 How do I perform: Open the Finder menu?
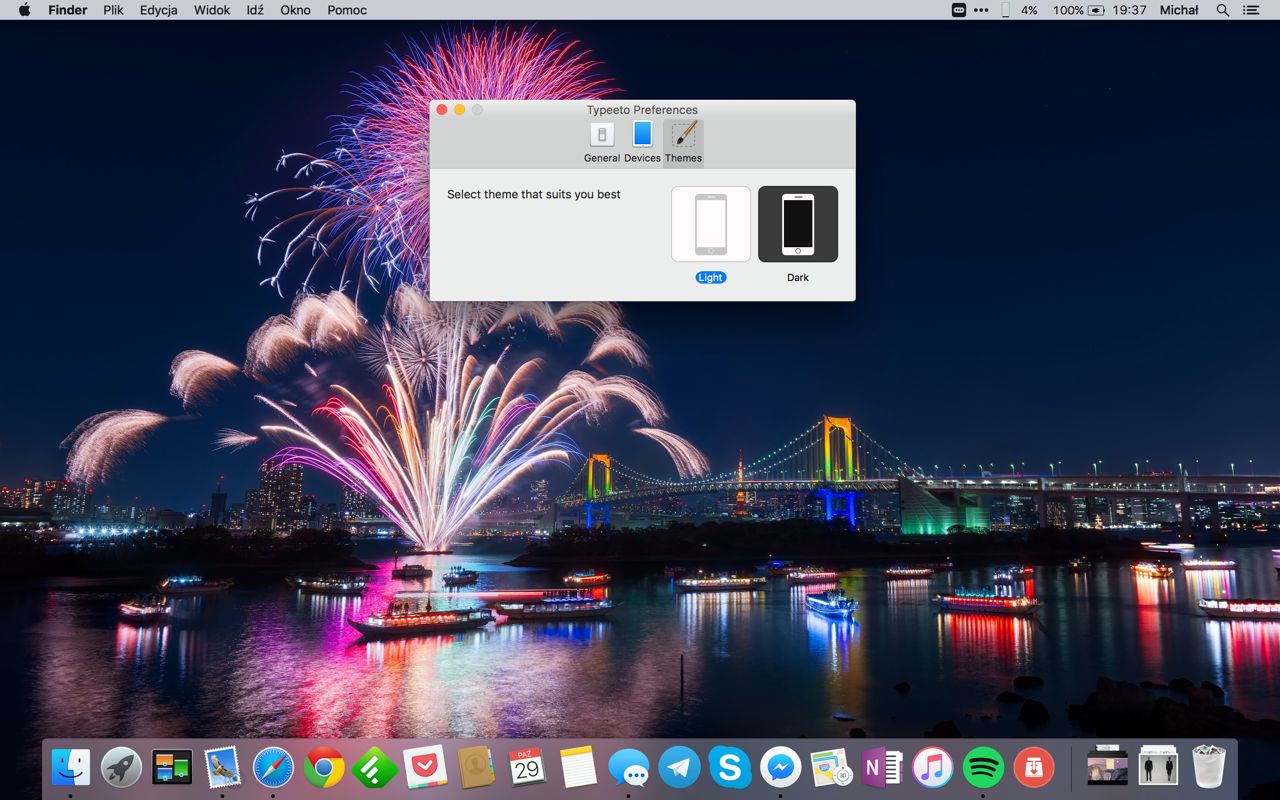pos(67,10)
